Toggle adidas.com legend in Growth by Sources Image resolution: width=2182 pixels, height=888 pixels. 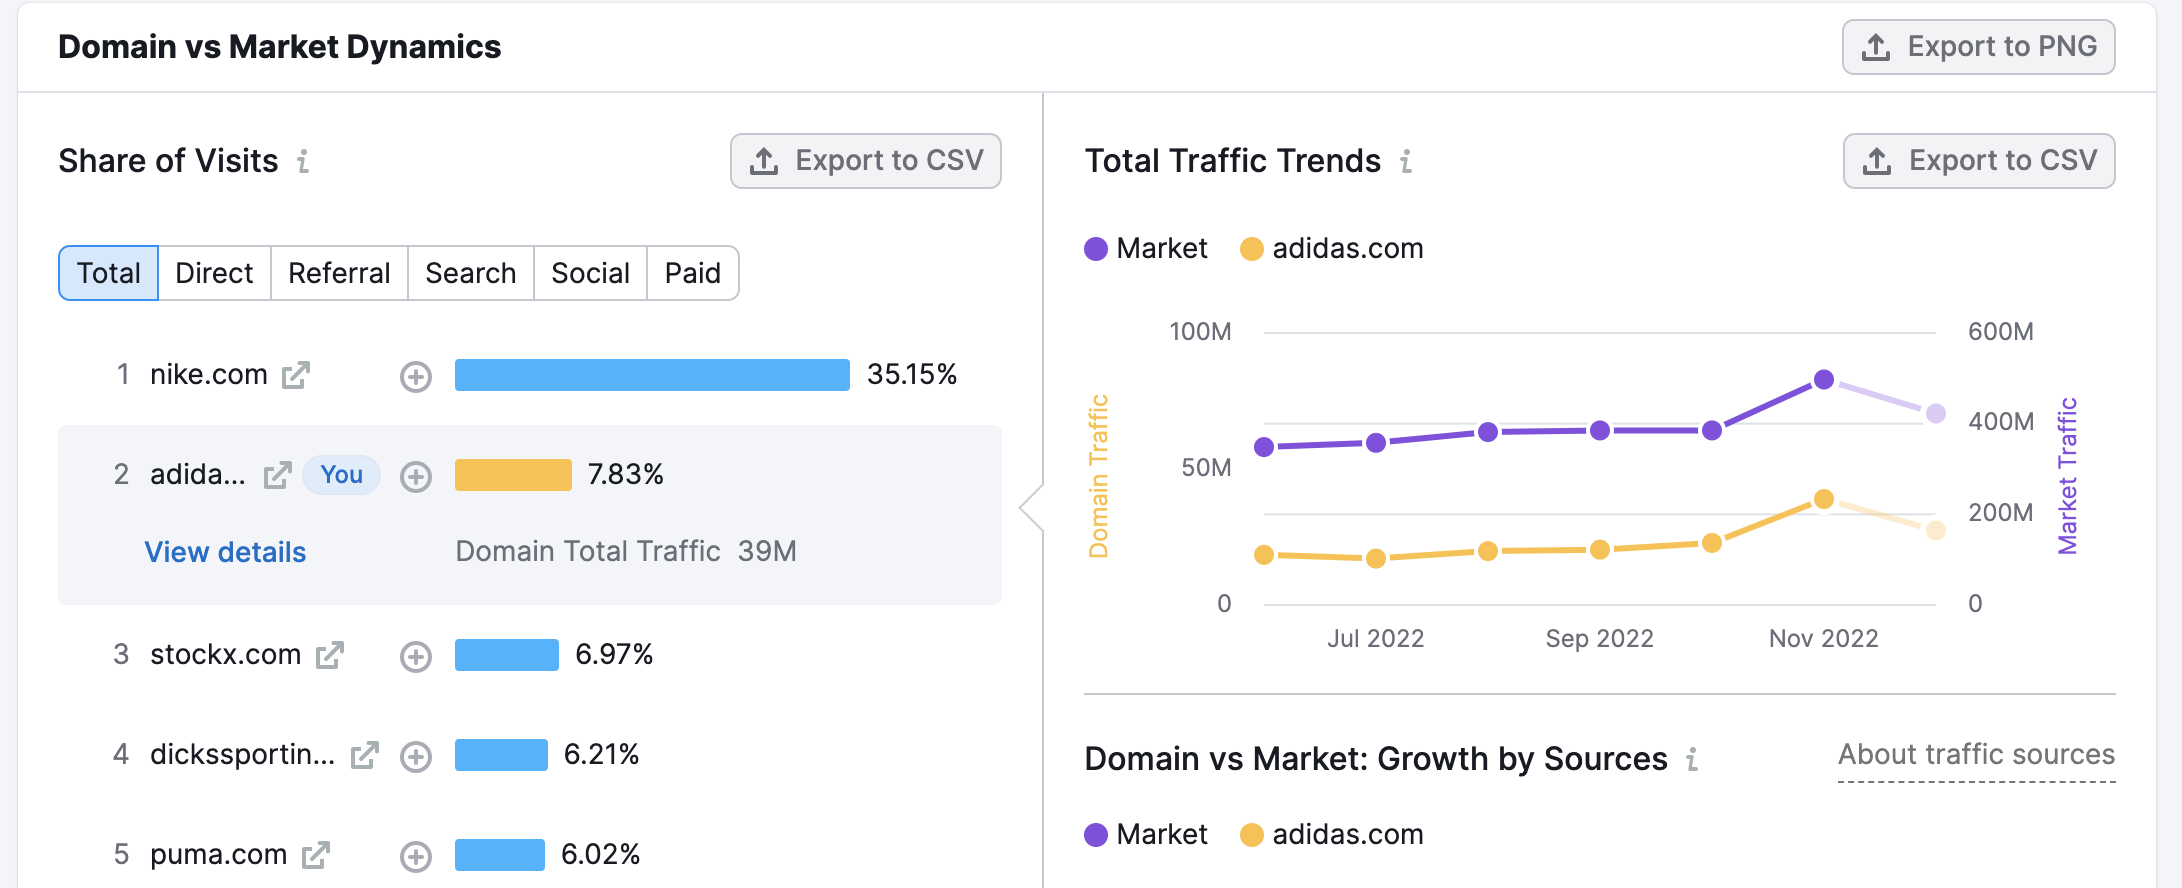1332,835
